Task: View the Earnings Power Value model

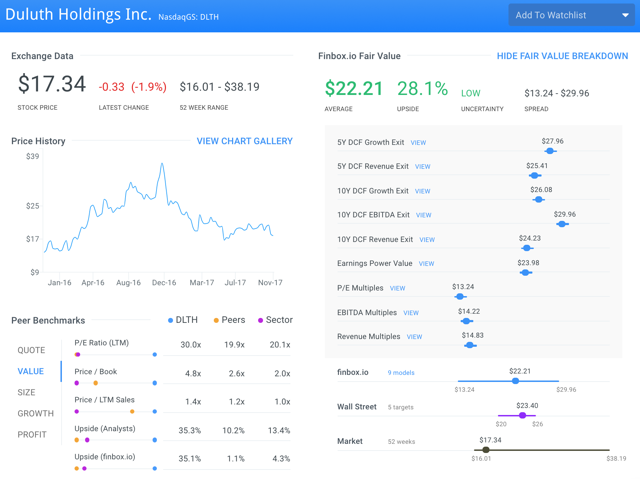Action: tap(426, 264)
